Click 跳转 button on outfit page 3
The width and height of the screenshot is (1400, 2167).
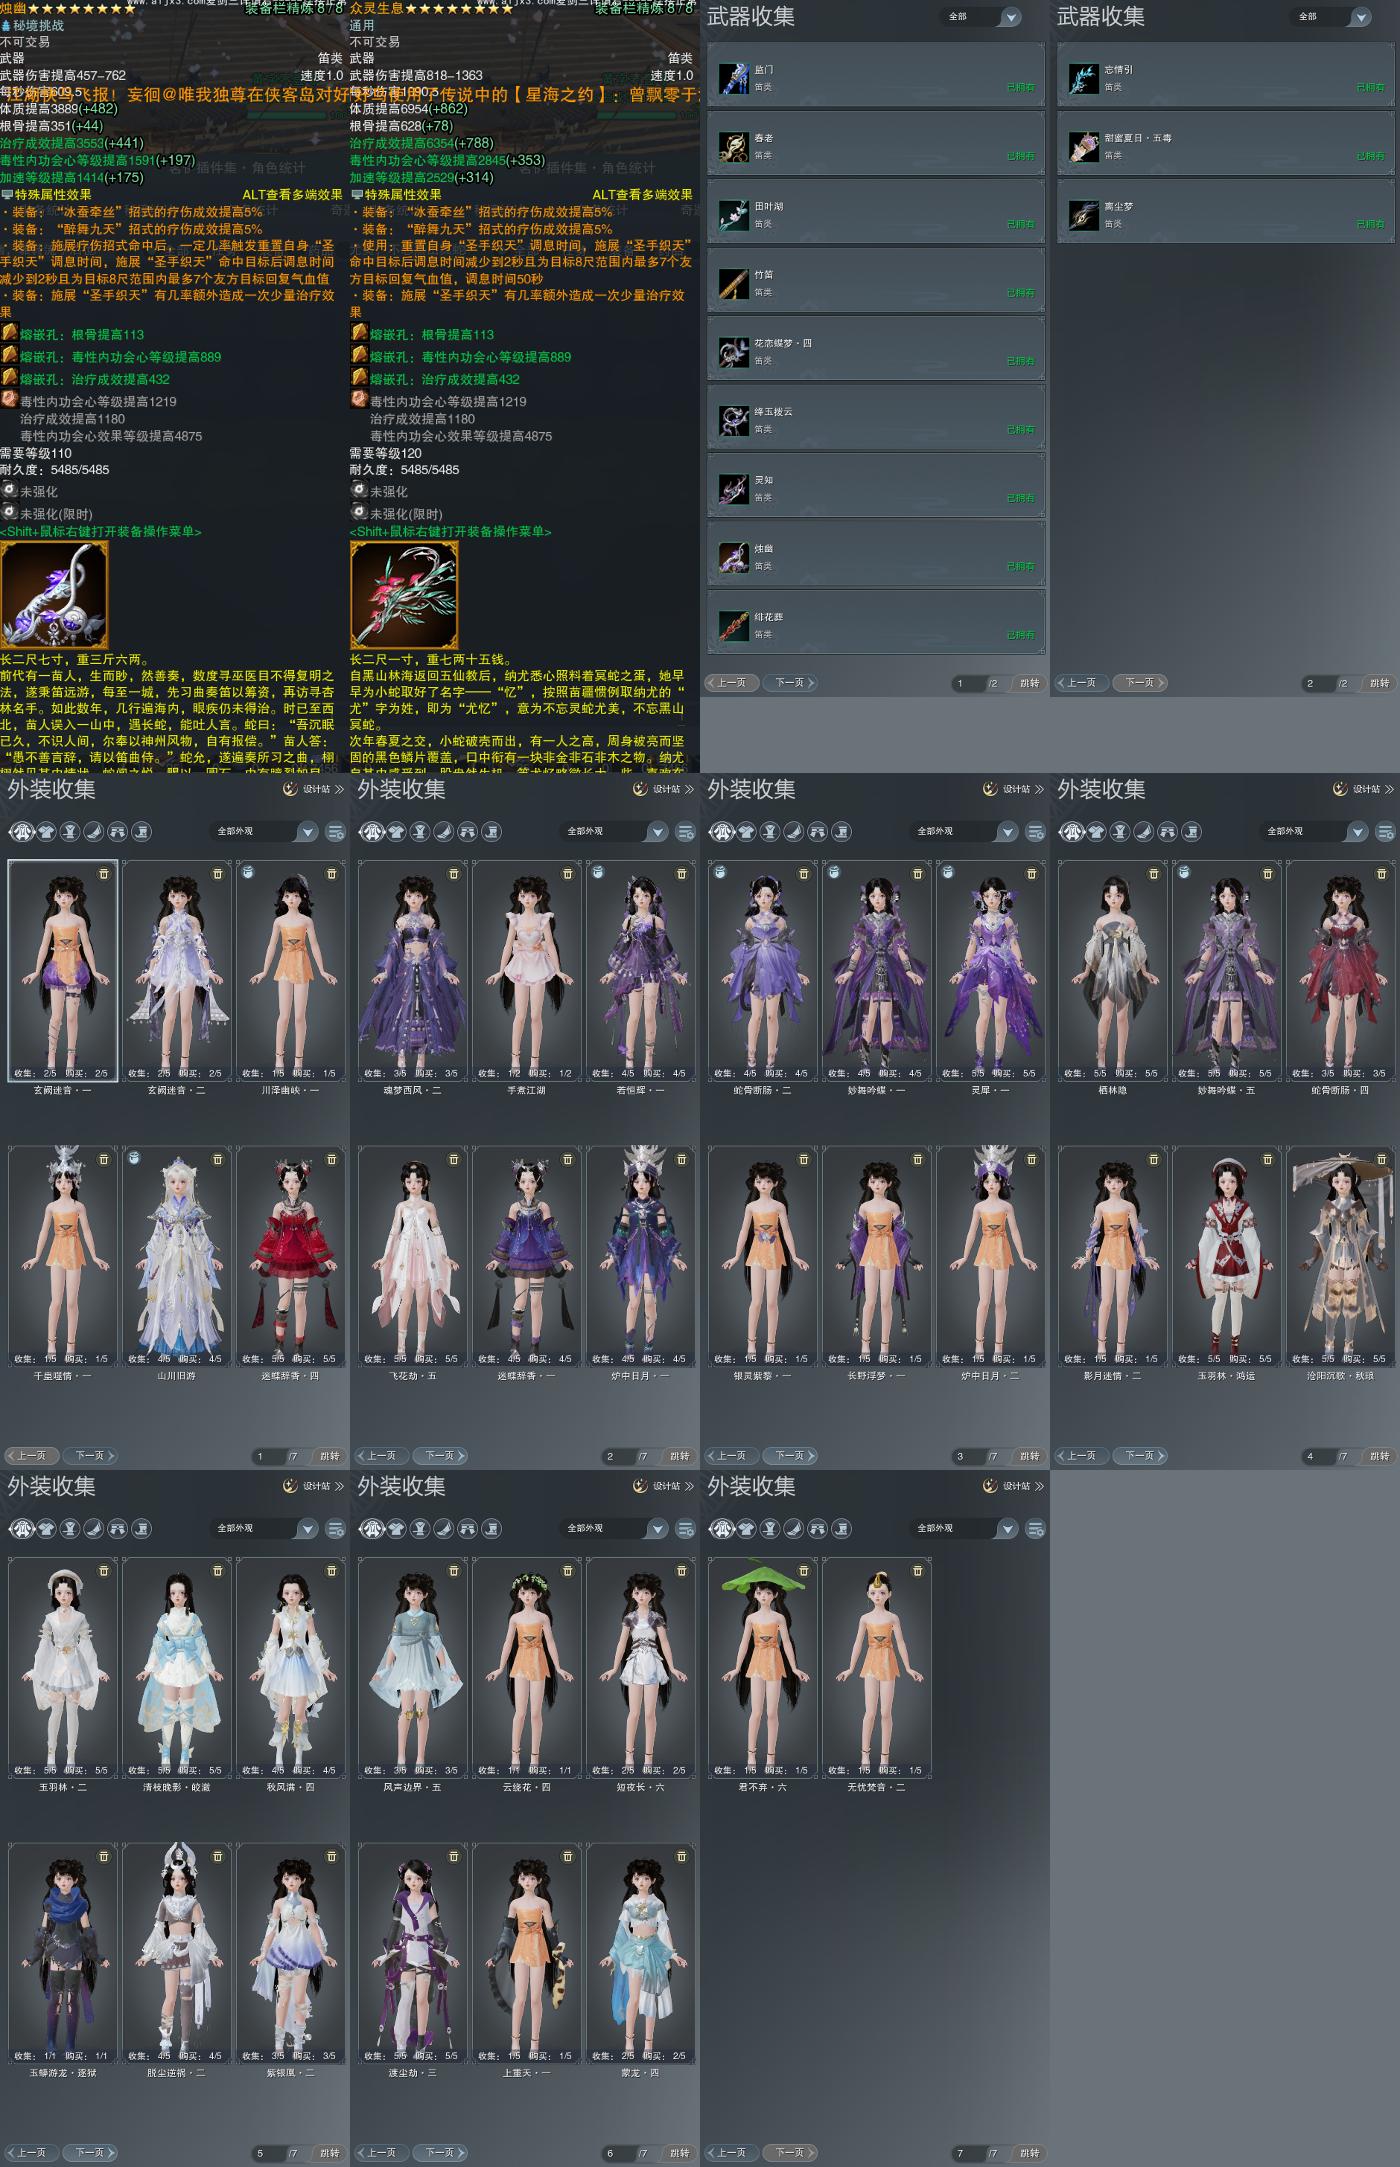(1030, 1456)
